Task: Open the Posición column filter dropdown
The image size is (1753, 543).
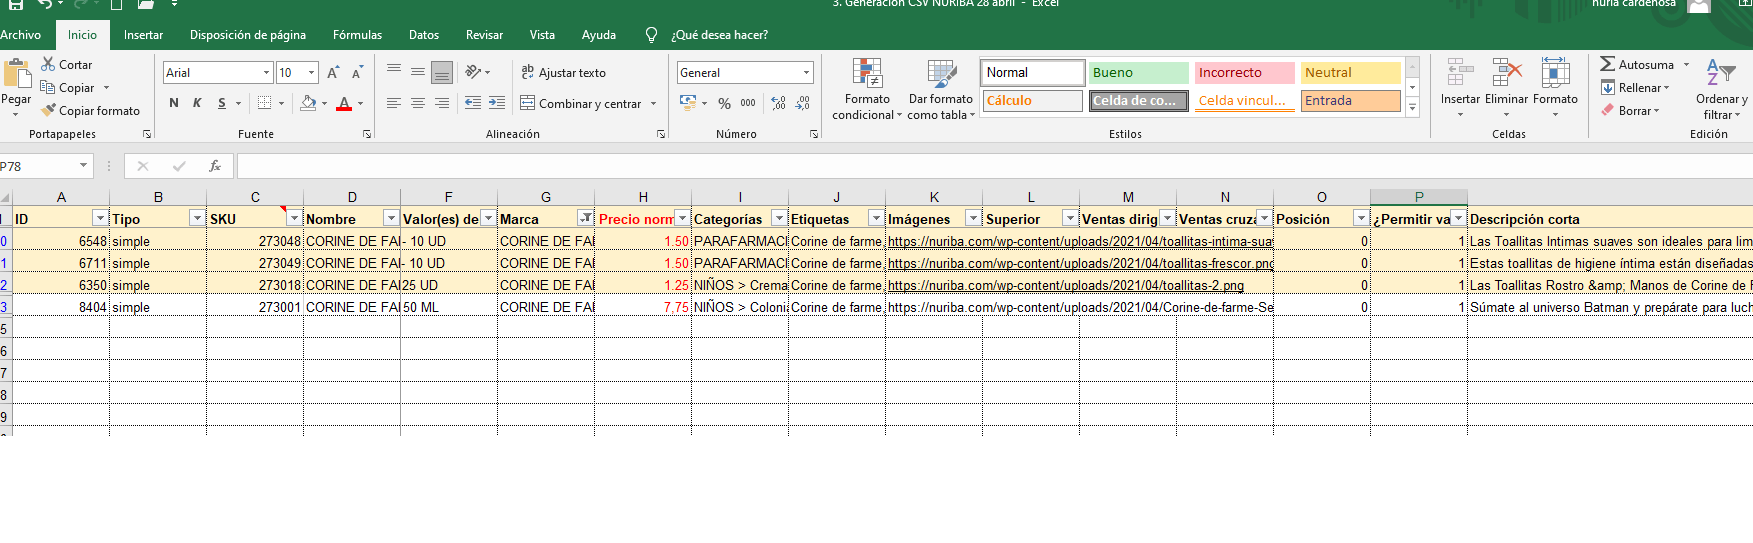Action: (x=1361, y=218)
